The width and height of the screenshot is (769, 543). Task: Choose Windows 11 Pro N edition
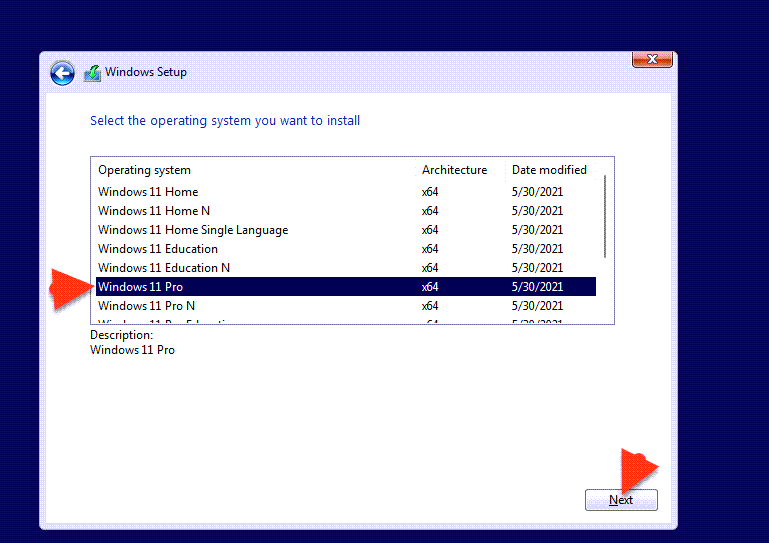(x=346, y=306)
